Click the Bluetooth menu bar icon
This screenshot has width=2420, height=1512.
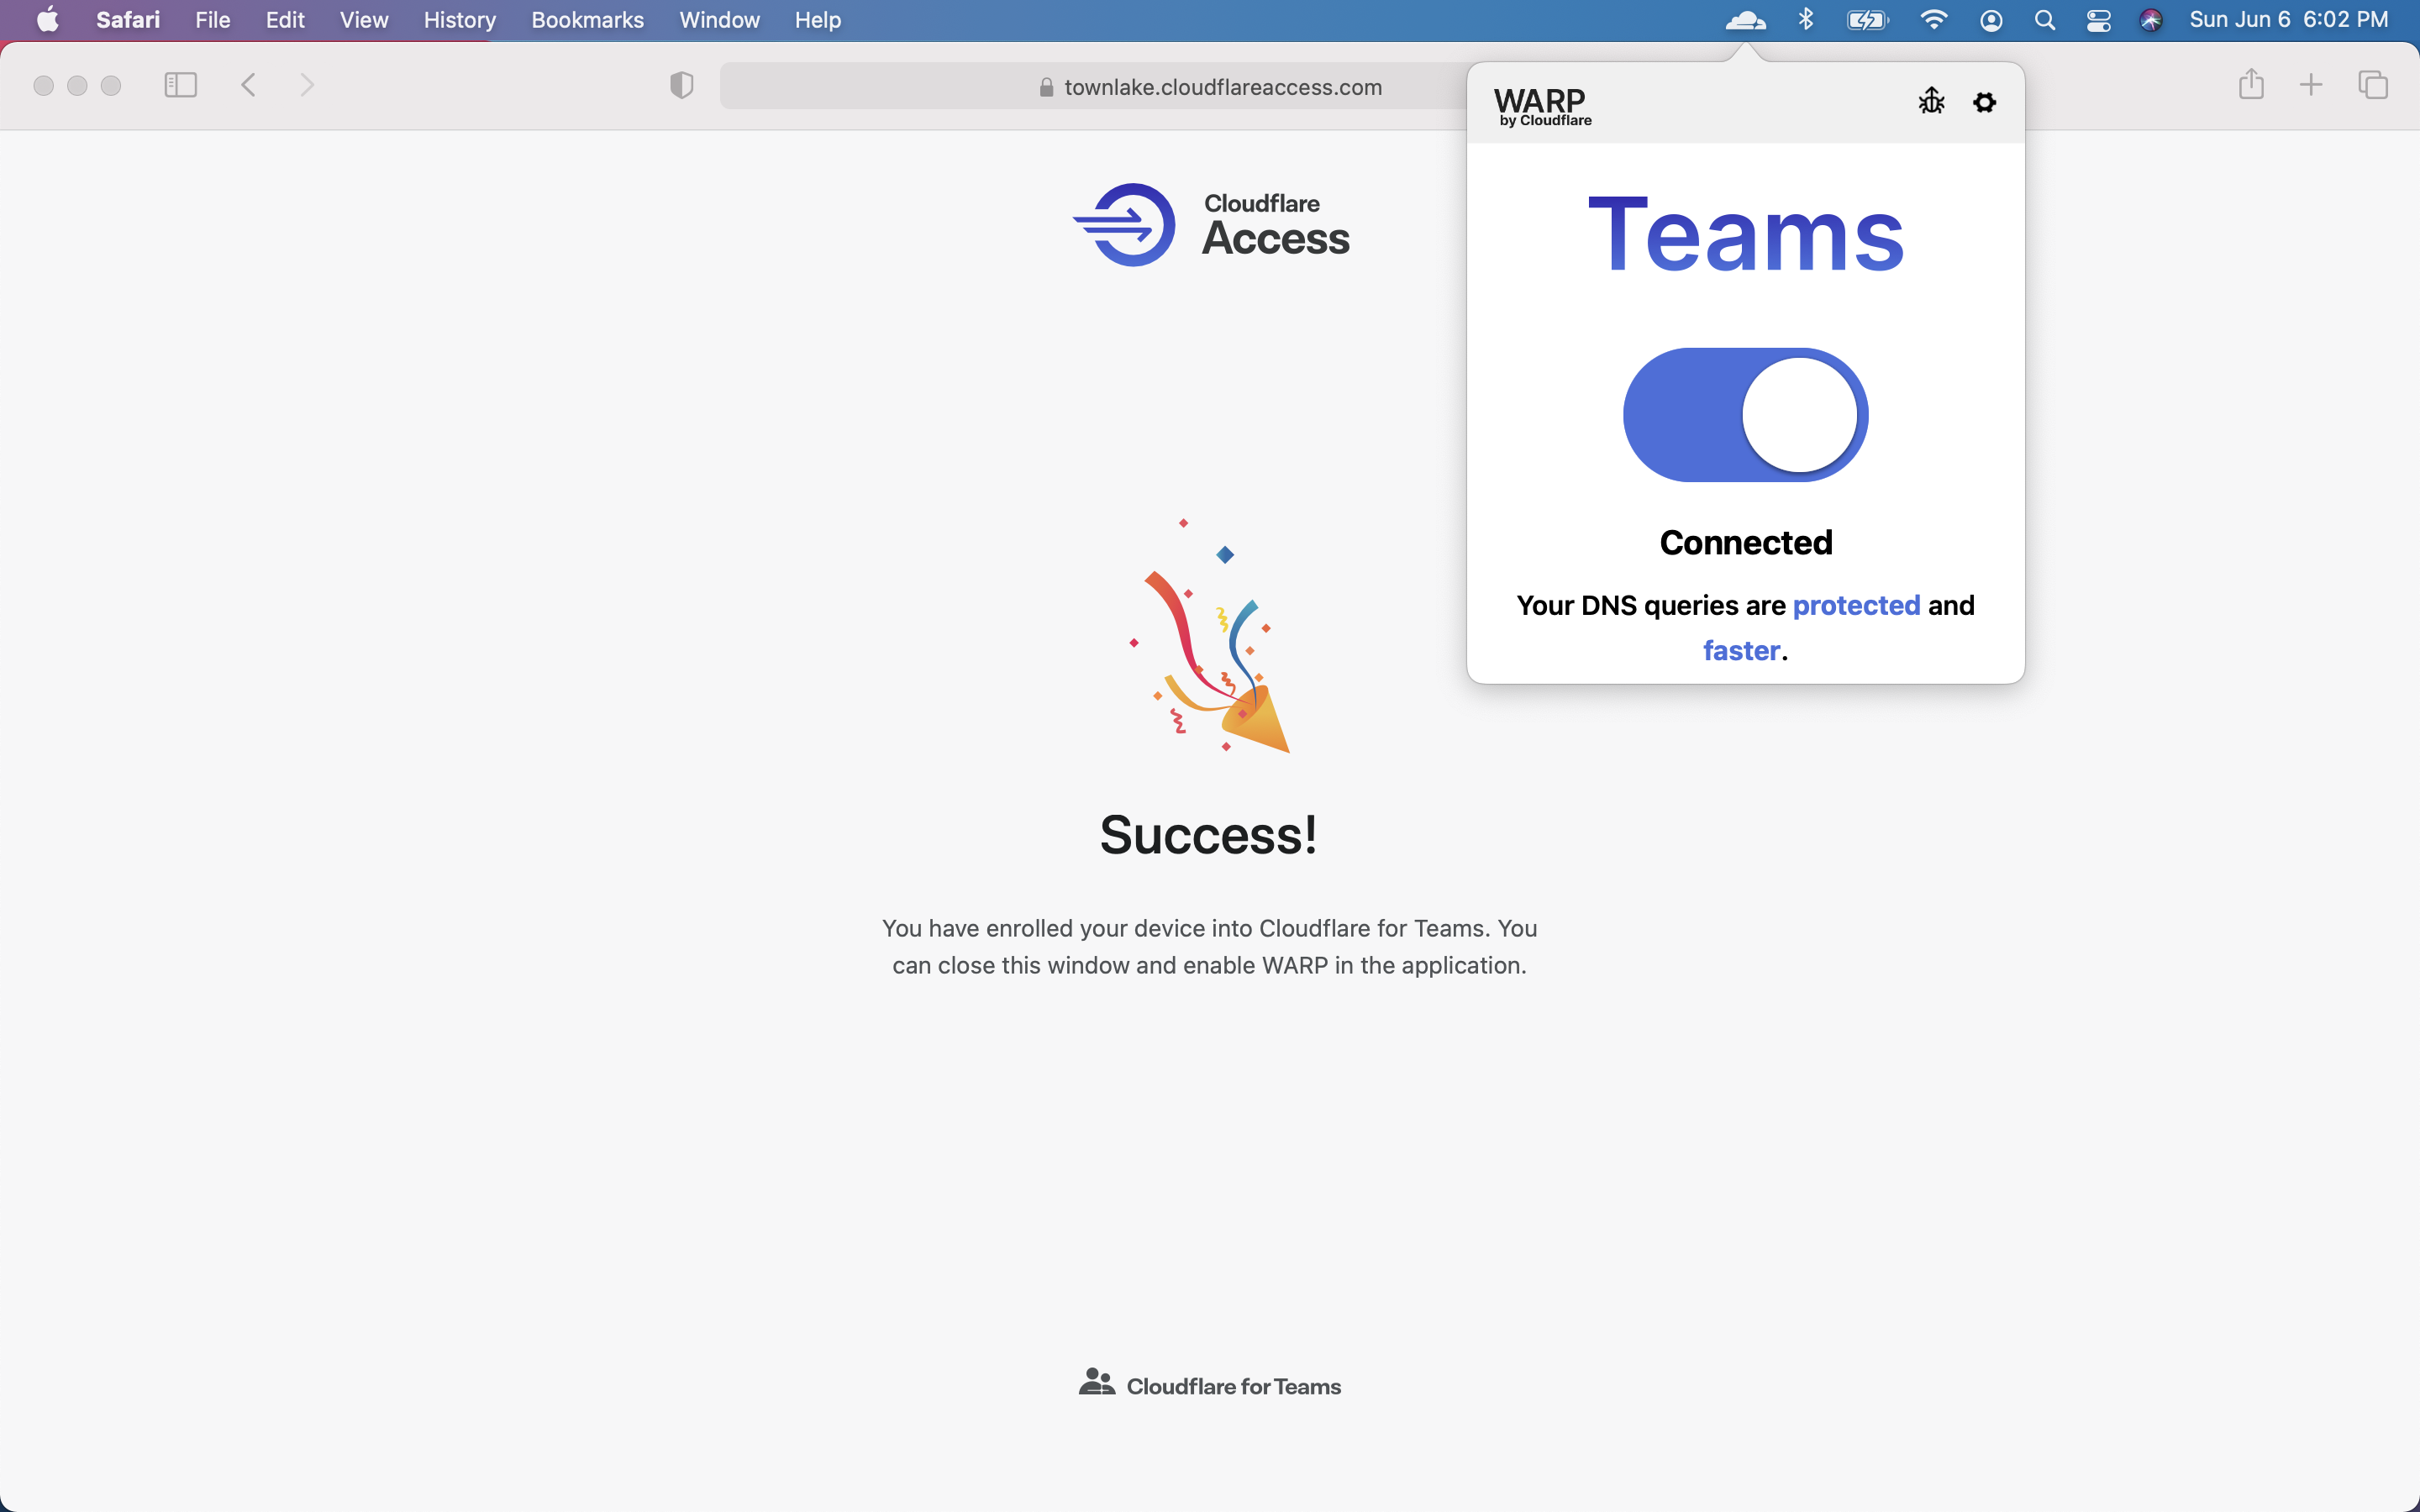(1804, 19)
